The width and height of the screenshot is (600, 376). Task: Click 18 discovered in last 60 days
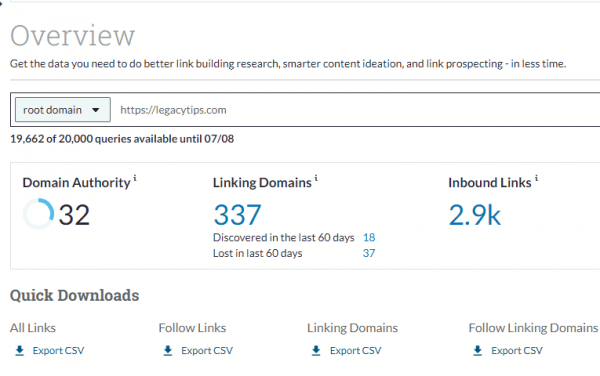pyautogui.click(x=369, y=238)
